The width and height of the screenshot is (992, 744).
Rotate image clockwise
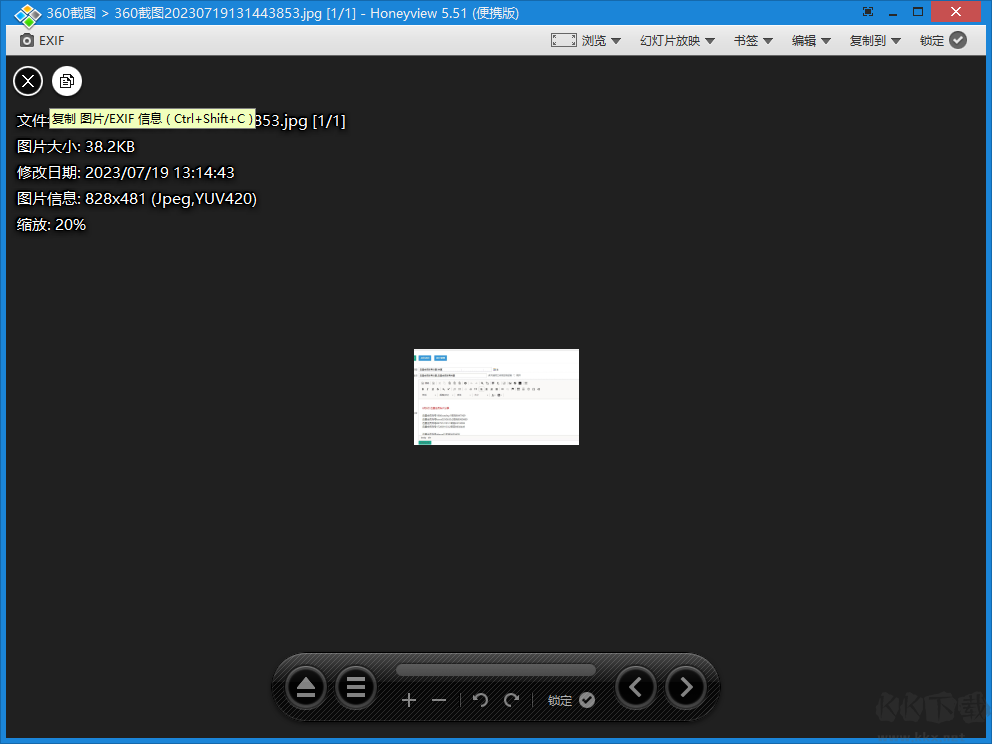click(x=512, y=700)
